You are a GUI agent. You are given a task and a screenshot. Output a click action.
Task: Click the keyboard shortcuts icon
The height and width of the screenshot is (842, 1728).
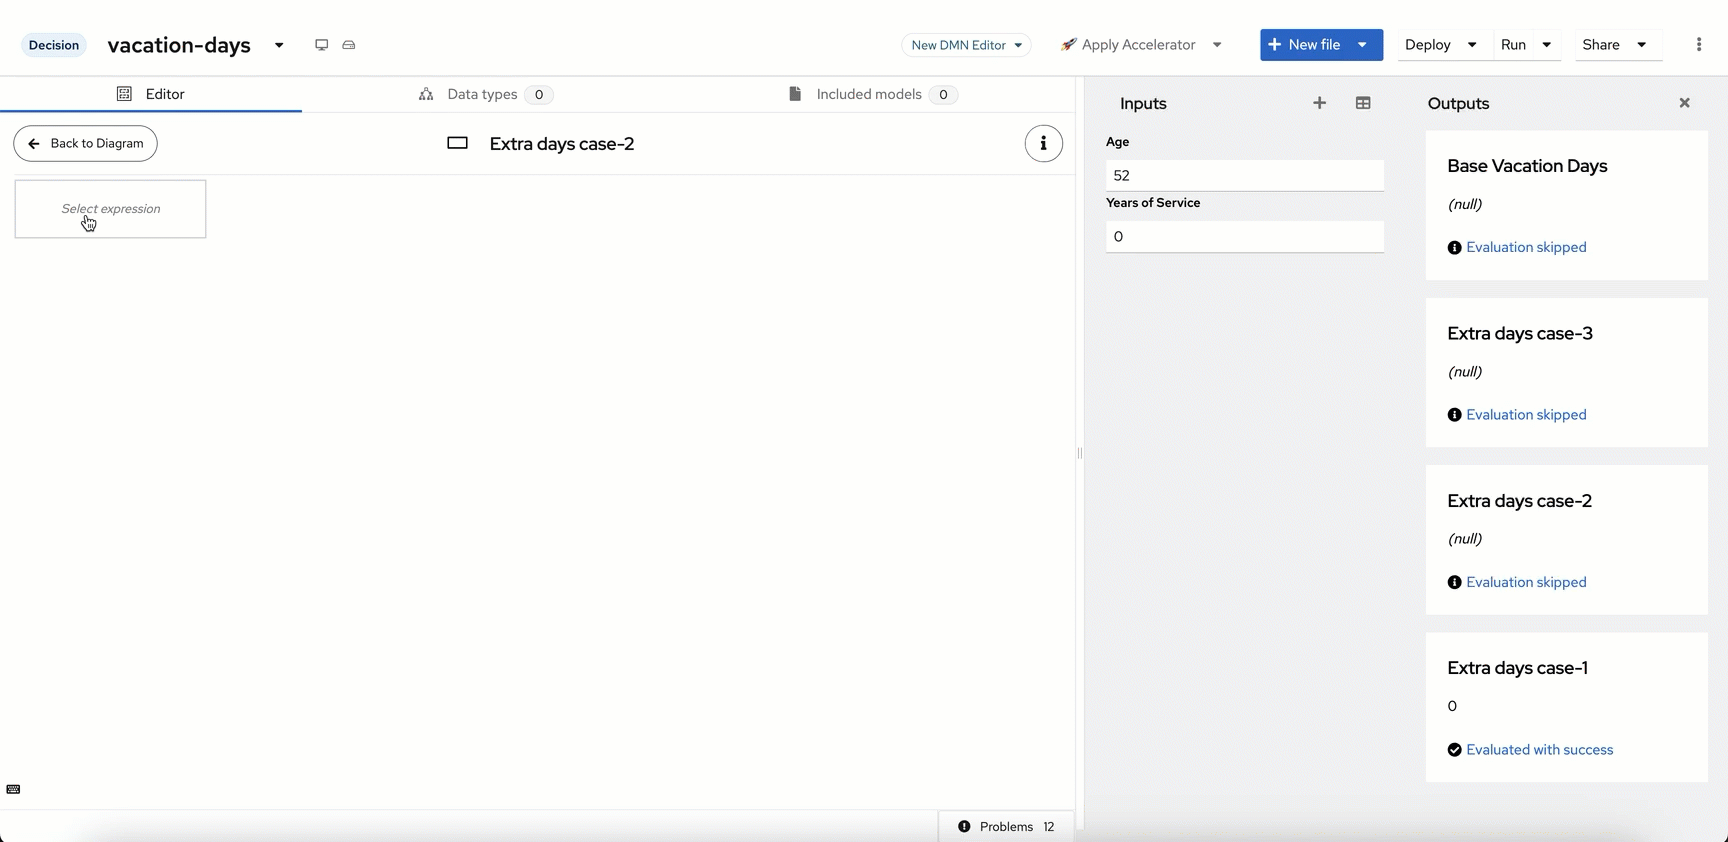[13, 789]
